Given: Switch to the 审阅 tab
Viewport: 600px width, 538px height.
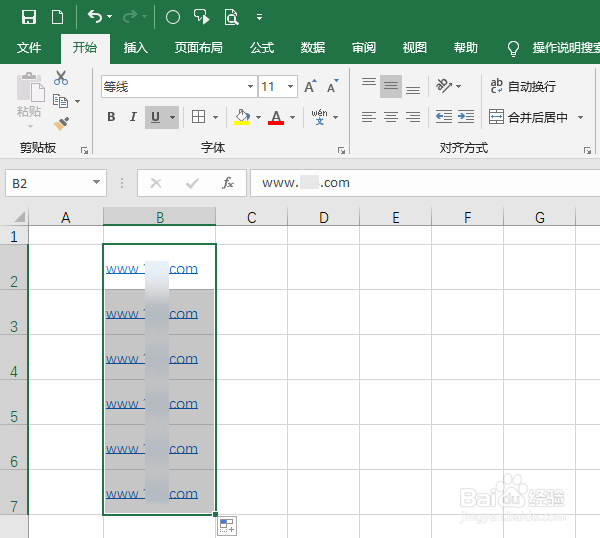Looking at the screenshot, I should pos(364,48).
